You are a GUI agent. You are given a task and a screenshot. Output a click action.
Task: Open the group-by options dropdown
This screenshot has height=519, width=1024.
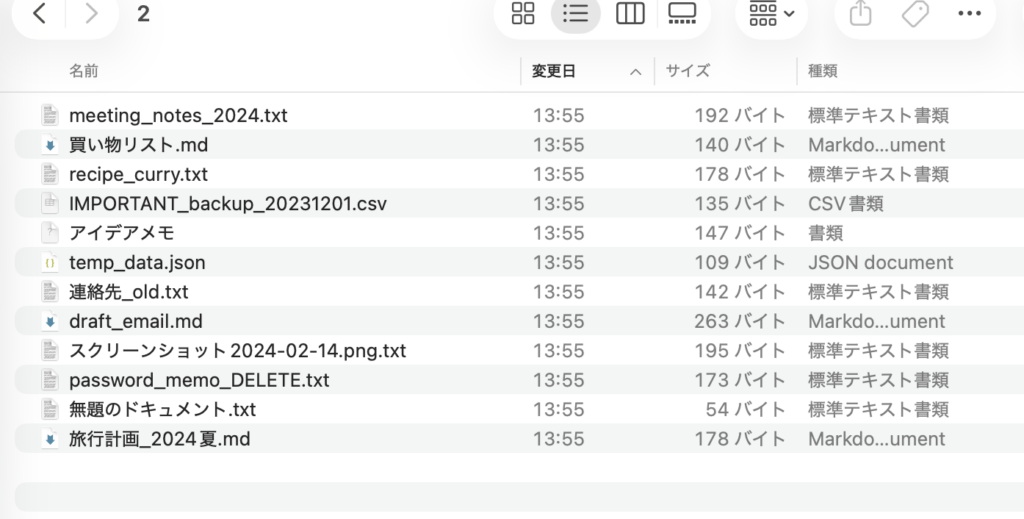(x=772, y=14)
